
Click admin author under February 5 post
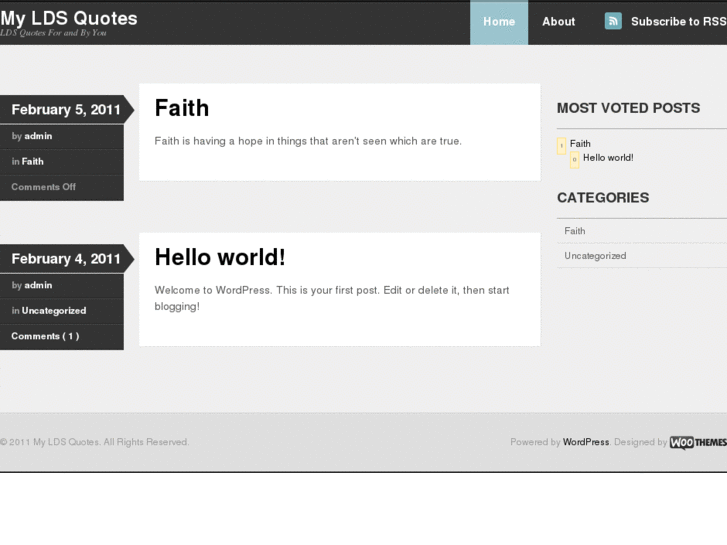39,136
